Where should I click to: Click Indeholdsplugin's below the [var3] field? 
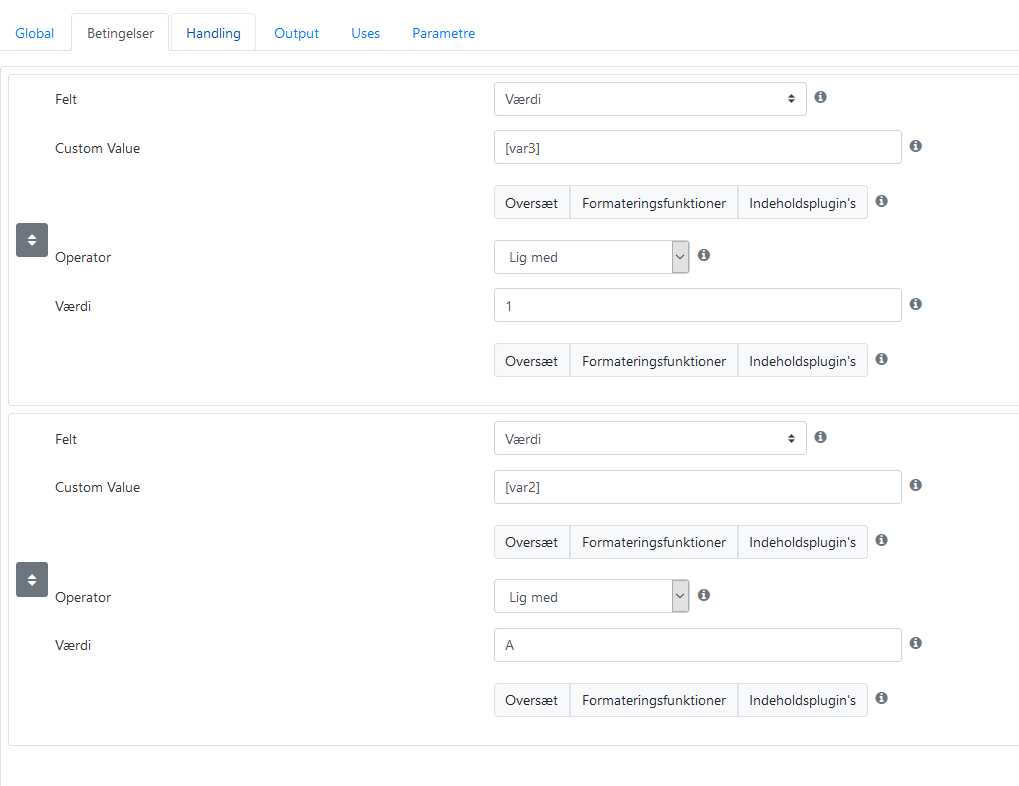coord(803,203)
